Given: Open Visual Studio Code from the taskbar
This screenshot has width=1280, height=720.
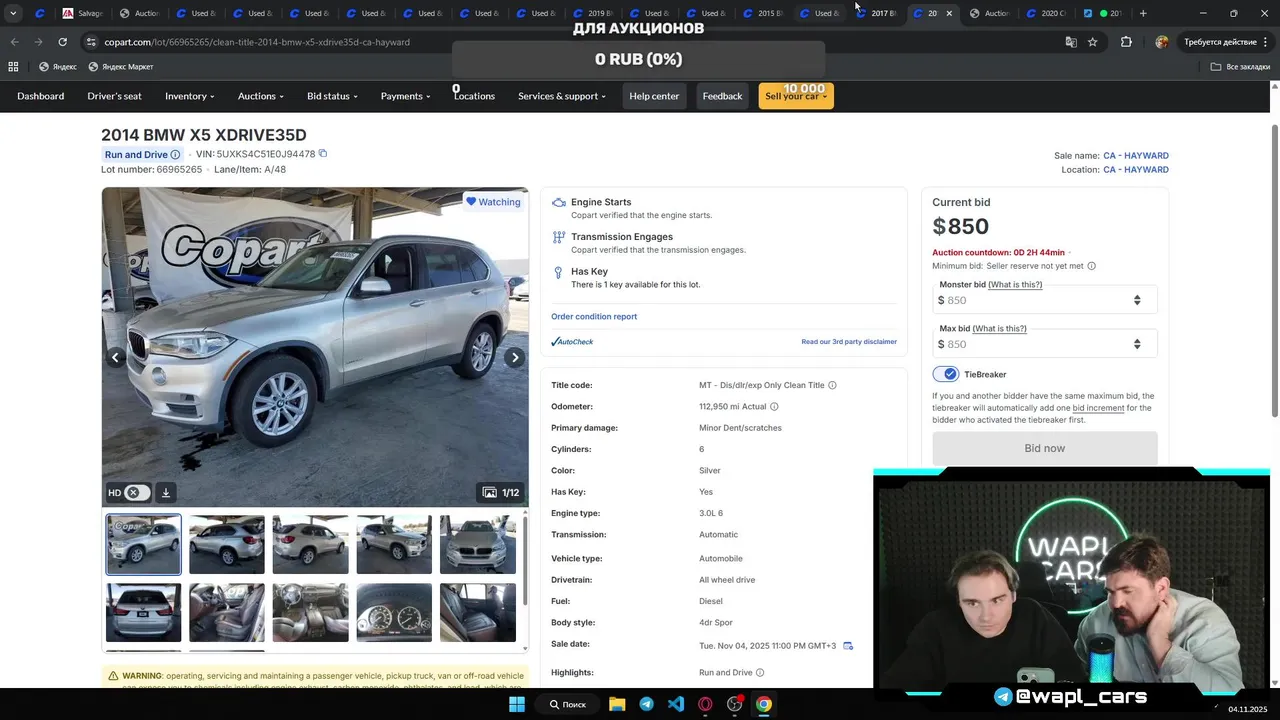Looking at the screenshot, I should tap(676, 704).
